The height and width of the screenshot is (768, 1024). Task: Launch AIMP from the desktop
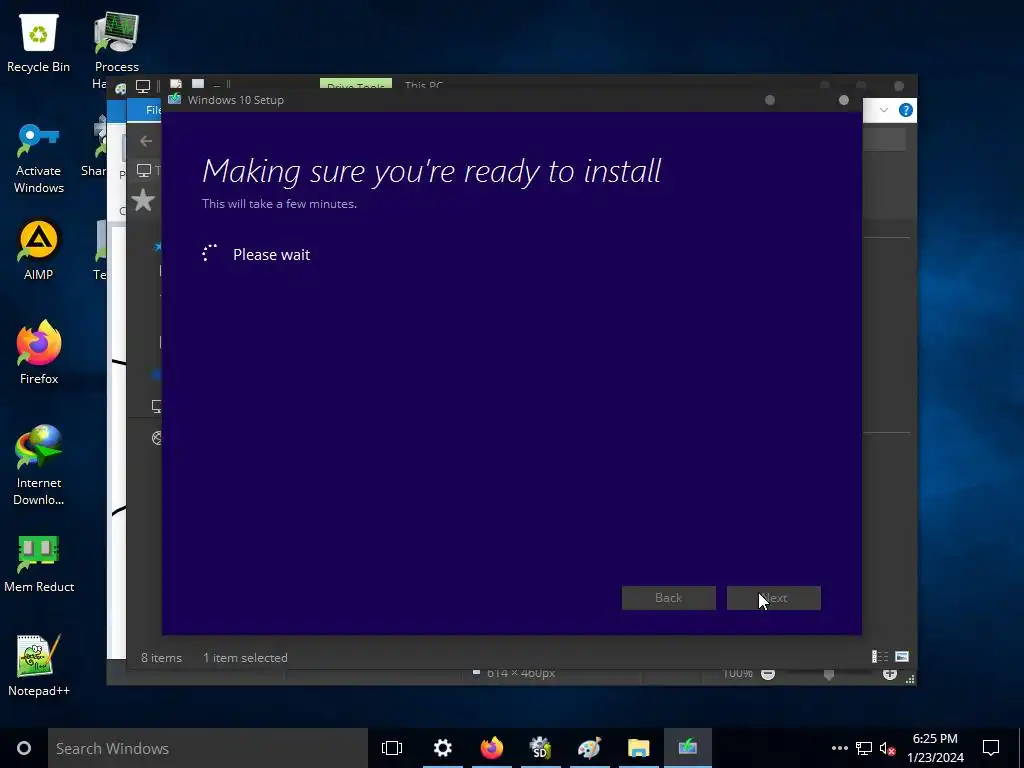coord(39,250)
